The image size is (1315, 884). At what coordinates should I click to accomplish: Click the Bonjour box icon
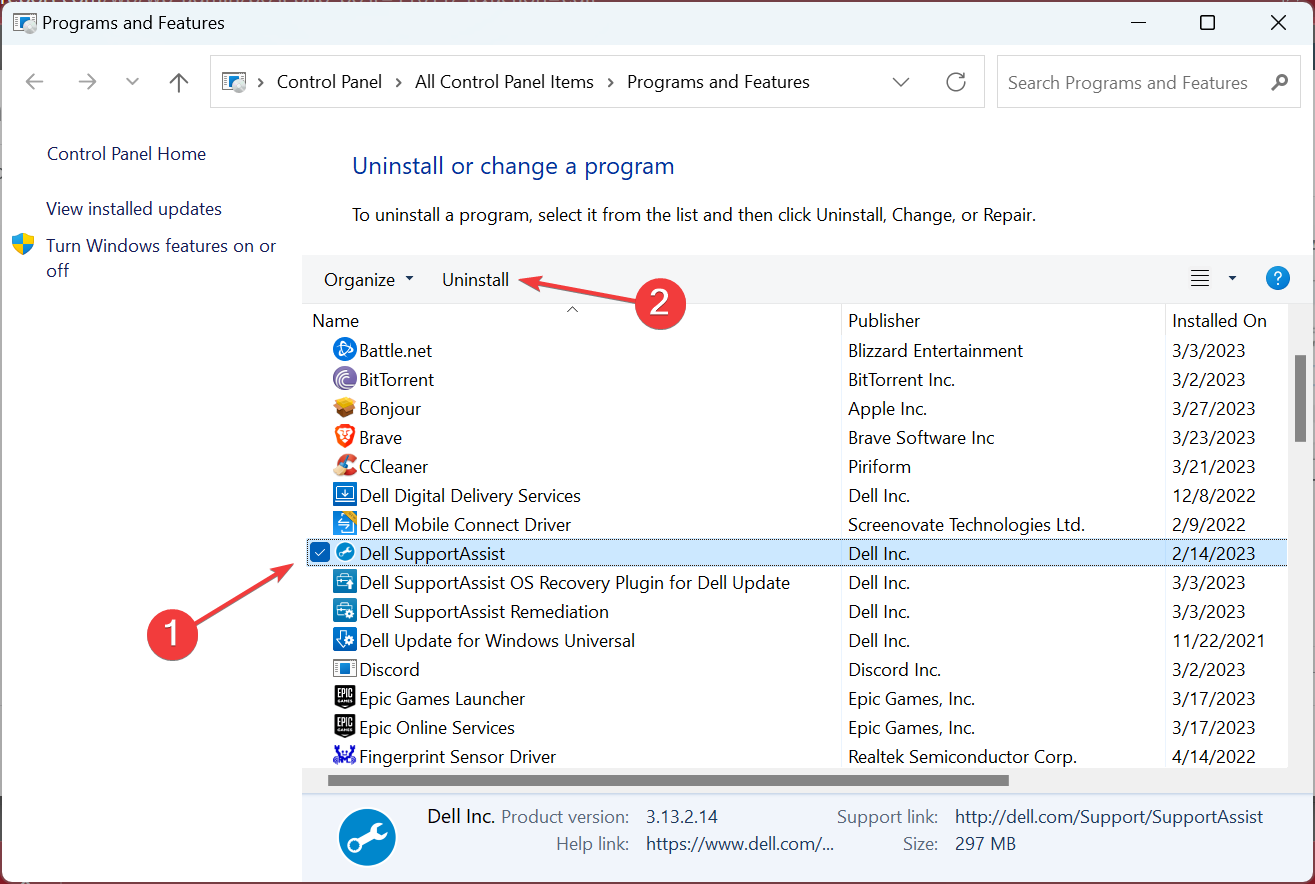(x=344, y=408)
